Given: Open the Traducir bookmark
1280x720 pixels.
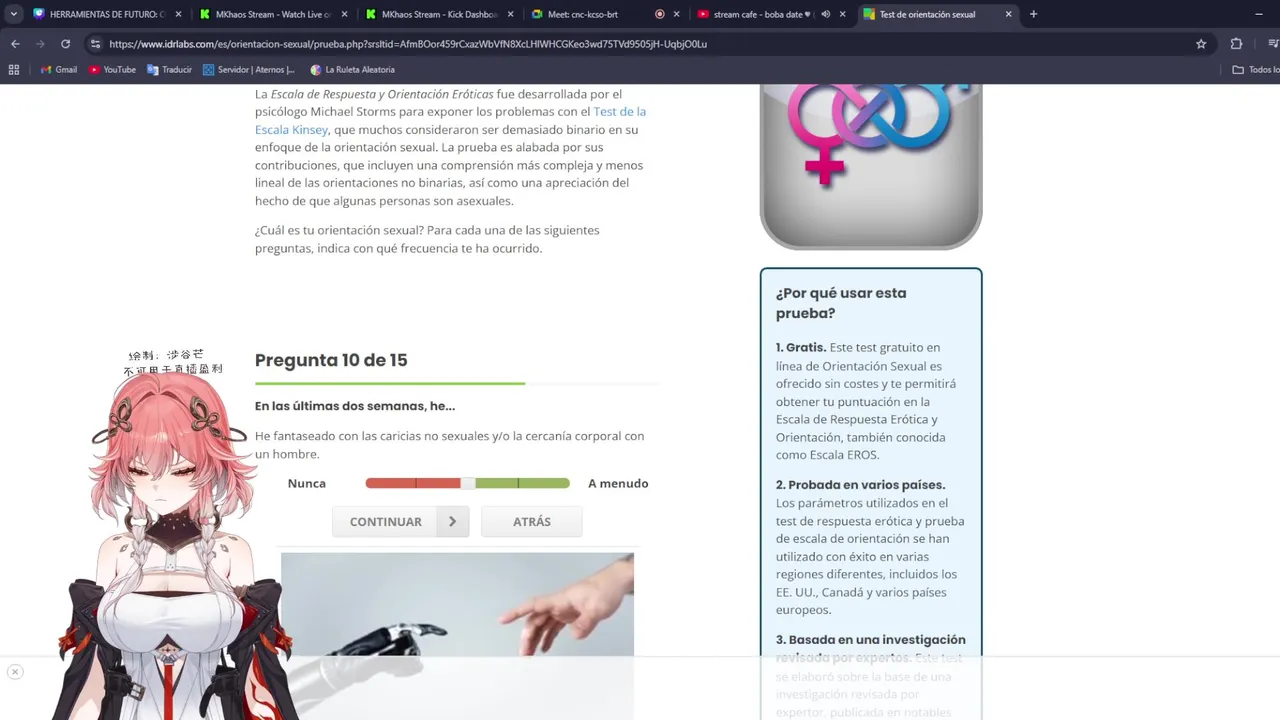Looking at the screenshot, I should [169, 70].
